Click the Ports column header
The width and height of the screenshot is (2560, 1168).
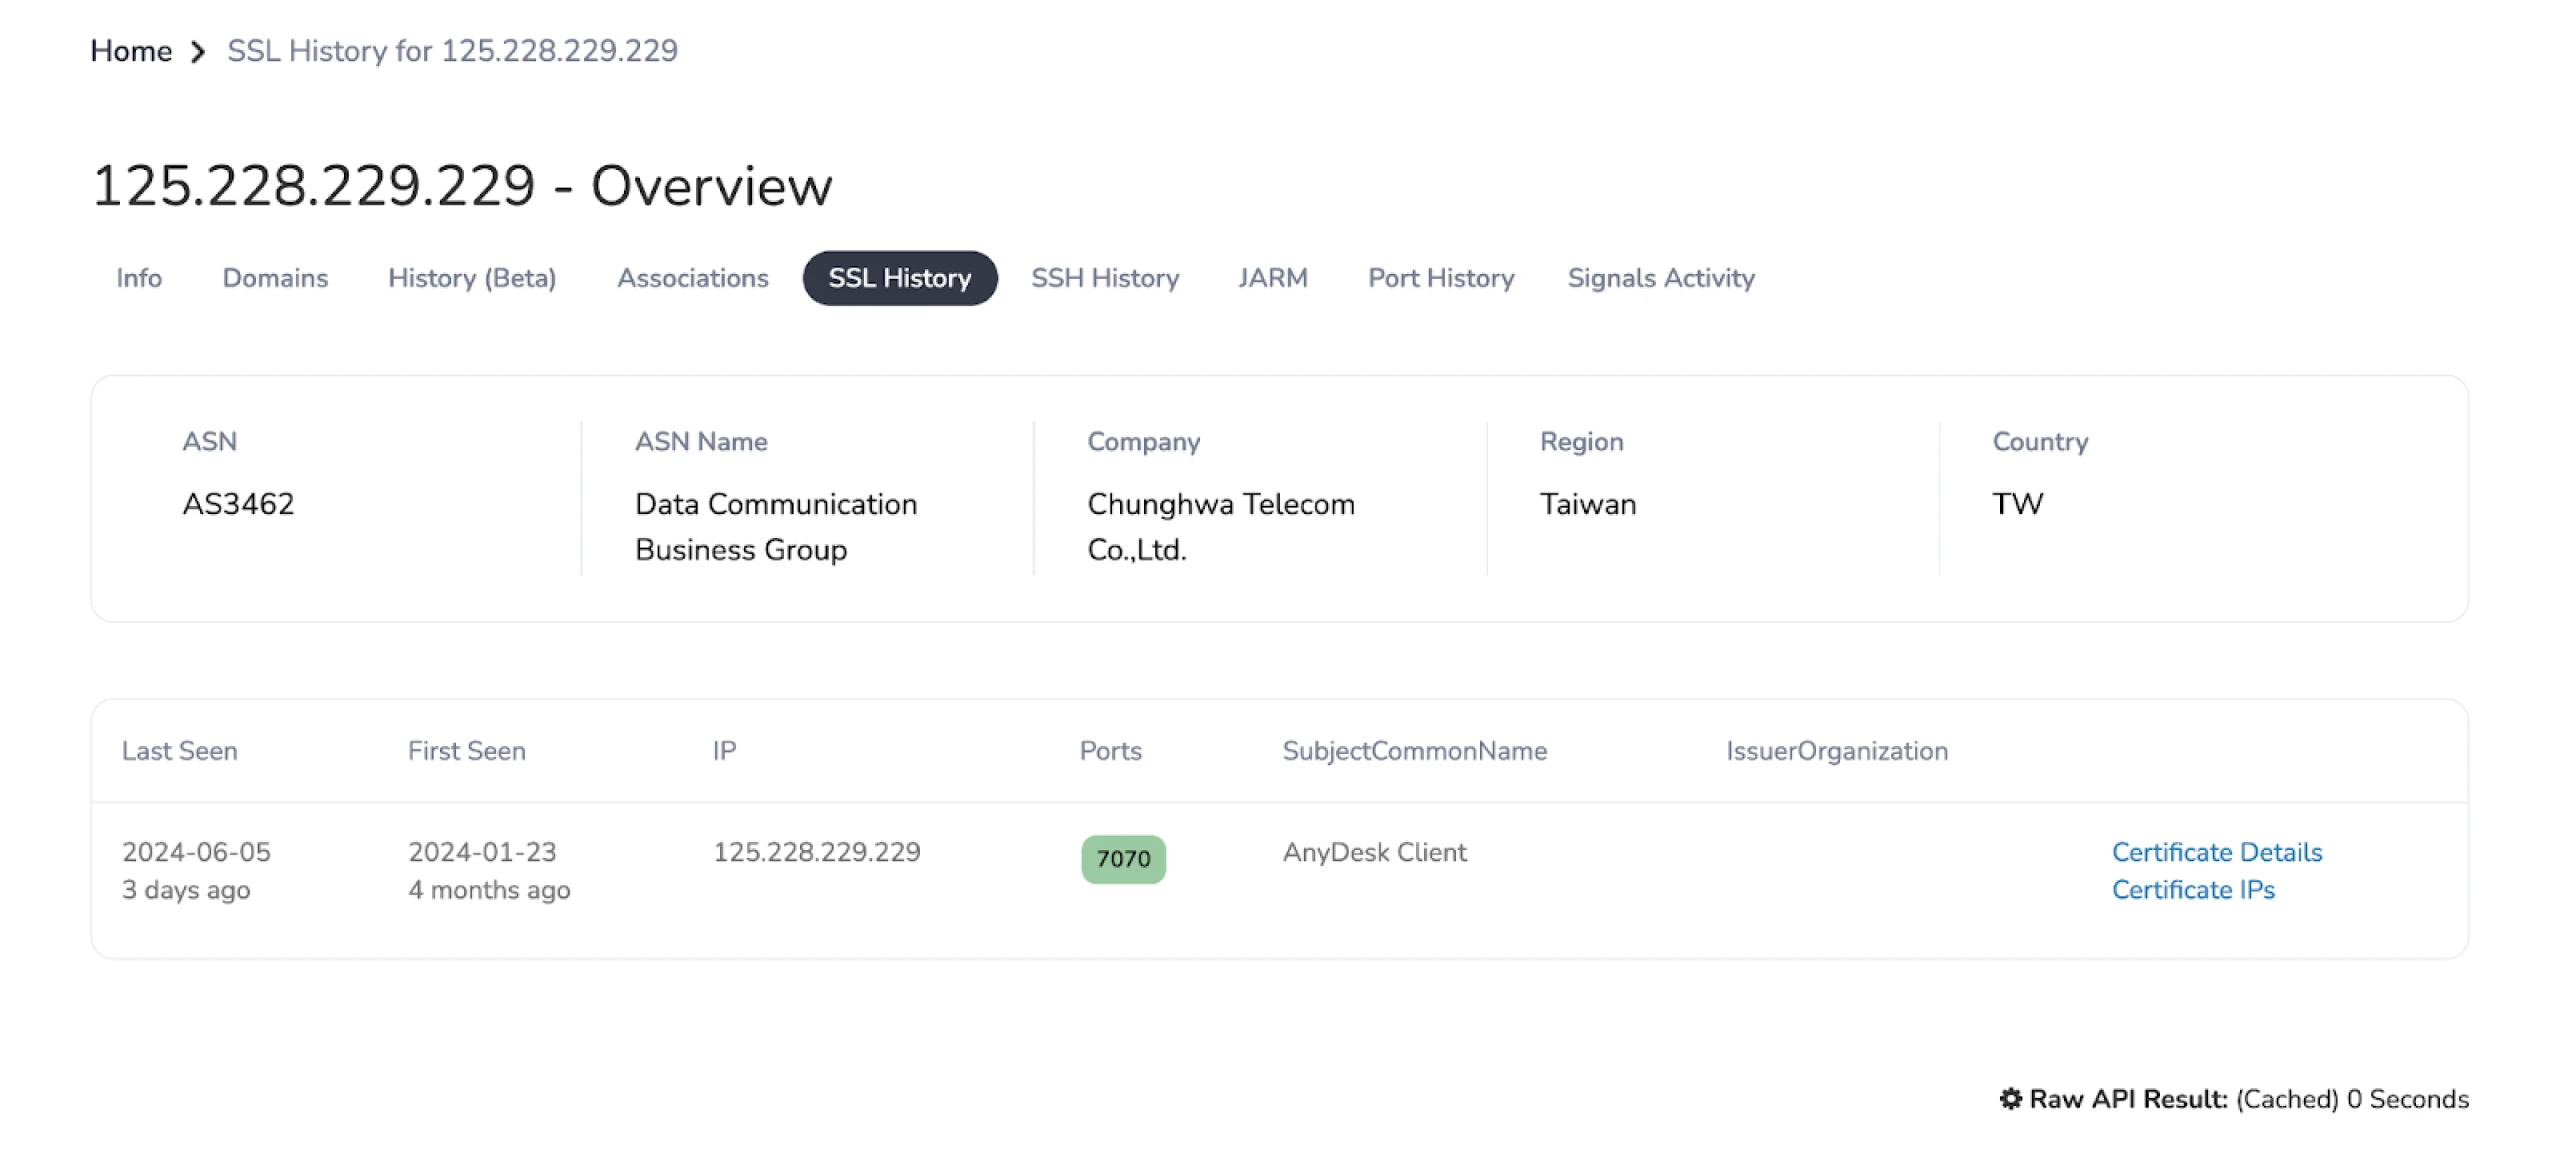click(x=1111, y=751)
